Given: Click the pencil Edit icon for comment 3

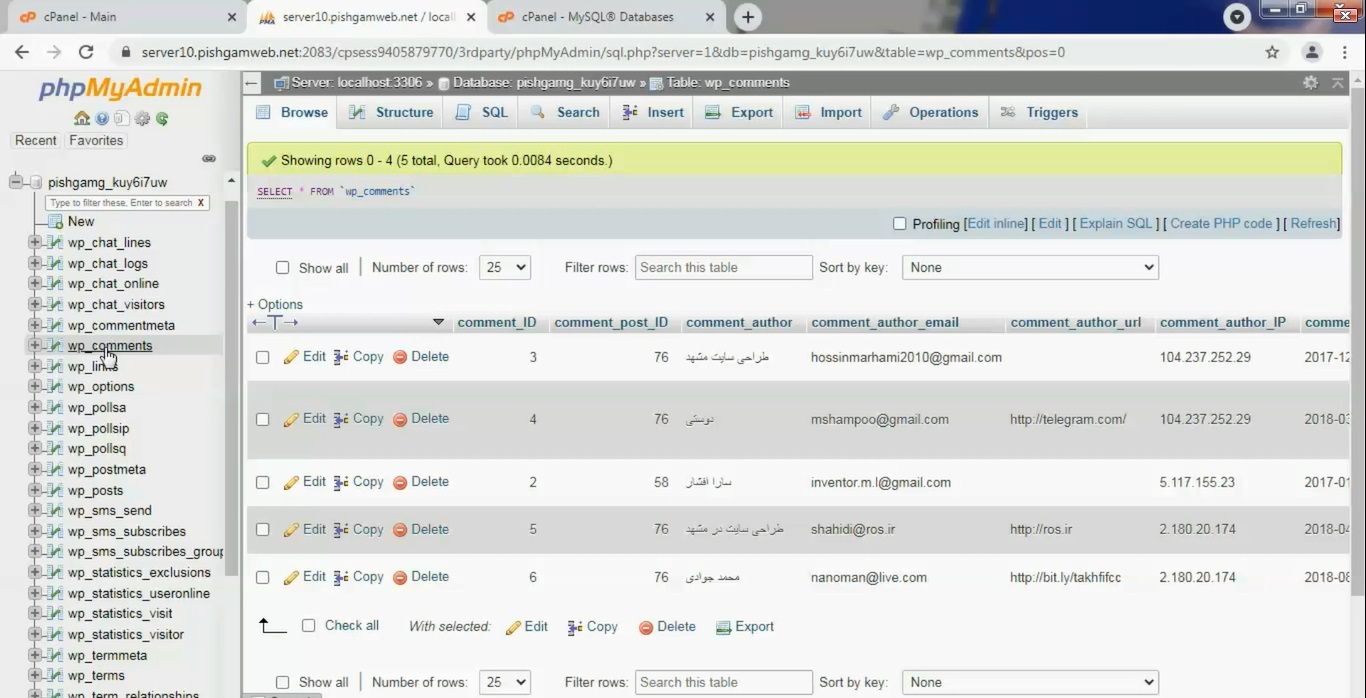Looking at the screenshot, I should coord(291,357).
